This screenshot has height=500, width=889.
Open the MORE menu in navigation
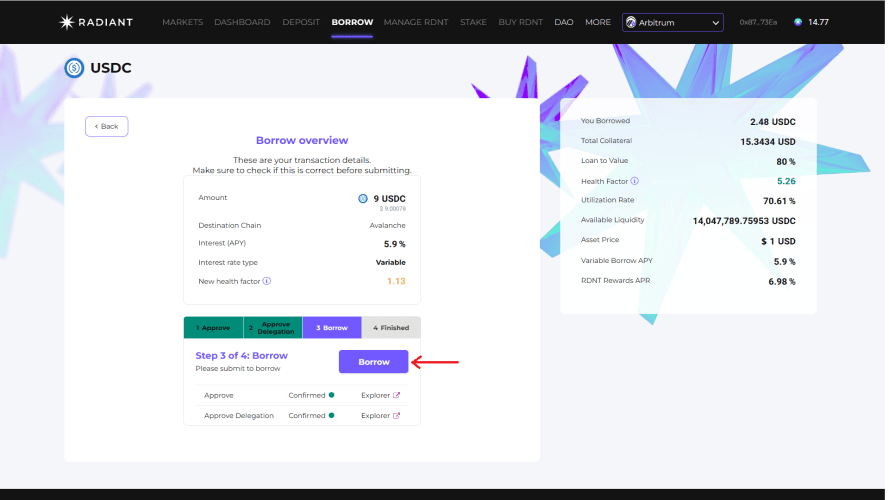(598, 22)
